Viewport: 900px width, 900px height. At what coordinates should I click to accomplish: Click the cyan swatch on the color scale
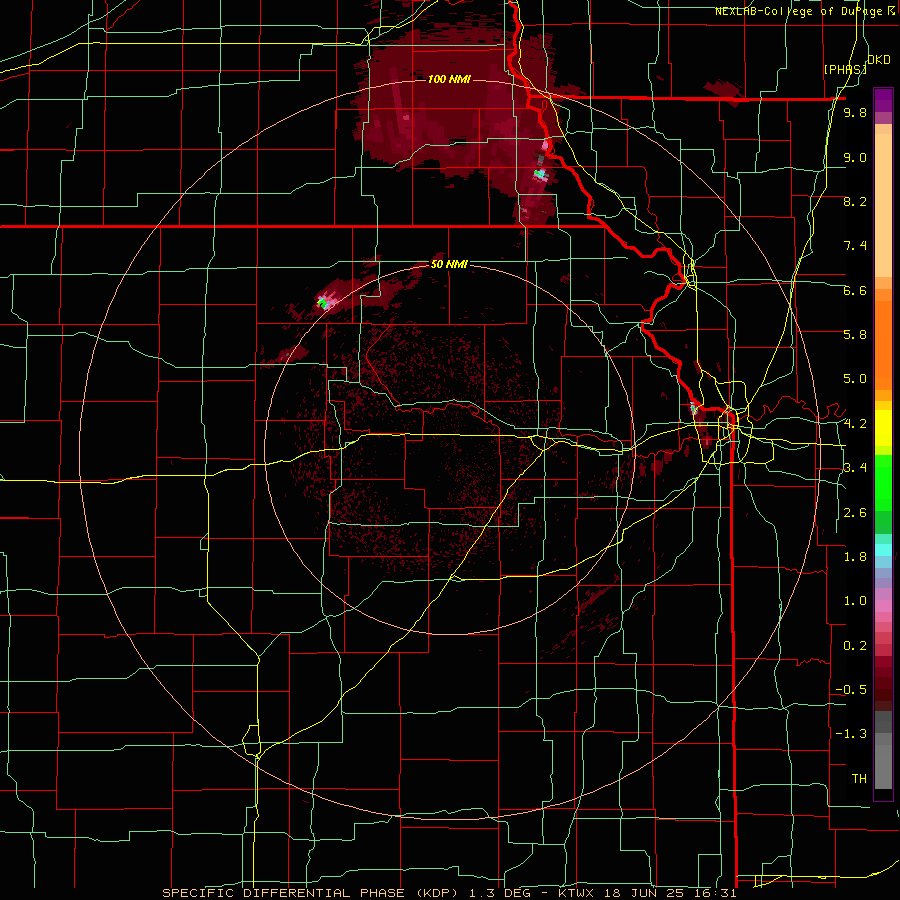(x=883, y=549)
